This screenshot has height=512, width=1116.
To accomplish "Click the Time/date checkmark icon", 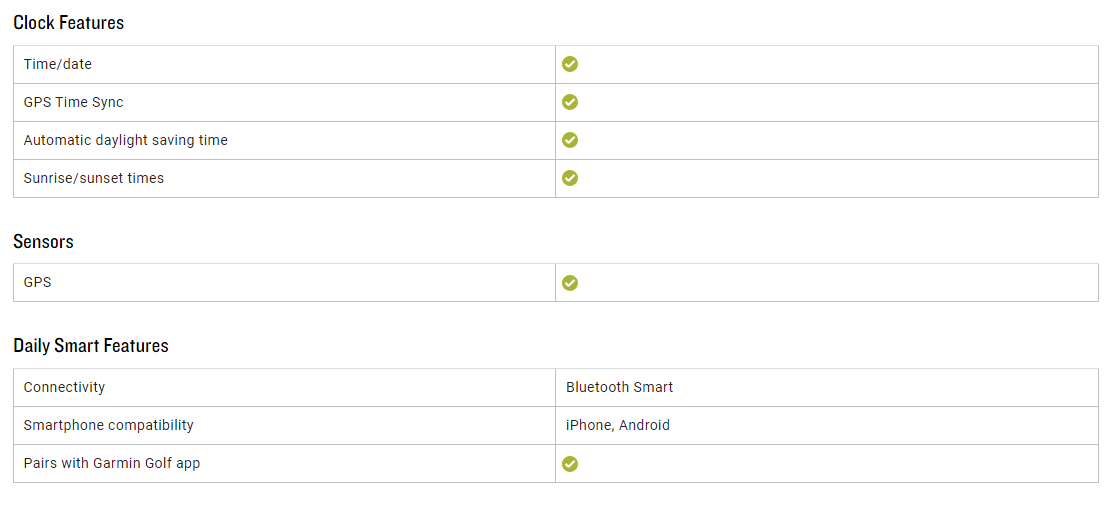I will 570,64.
